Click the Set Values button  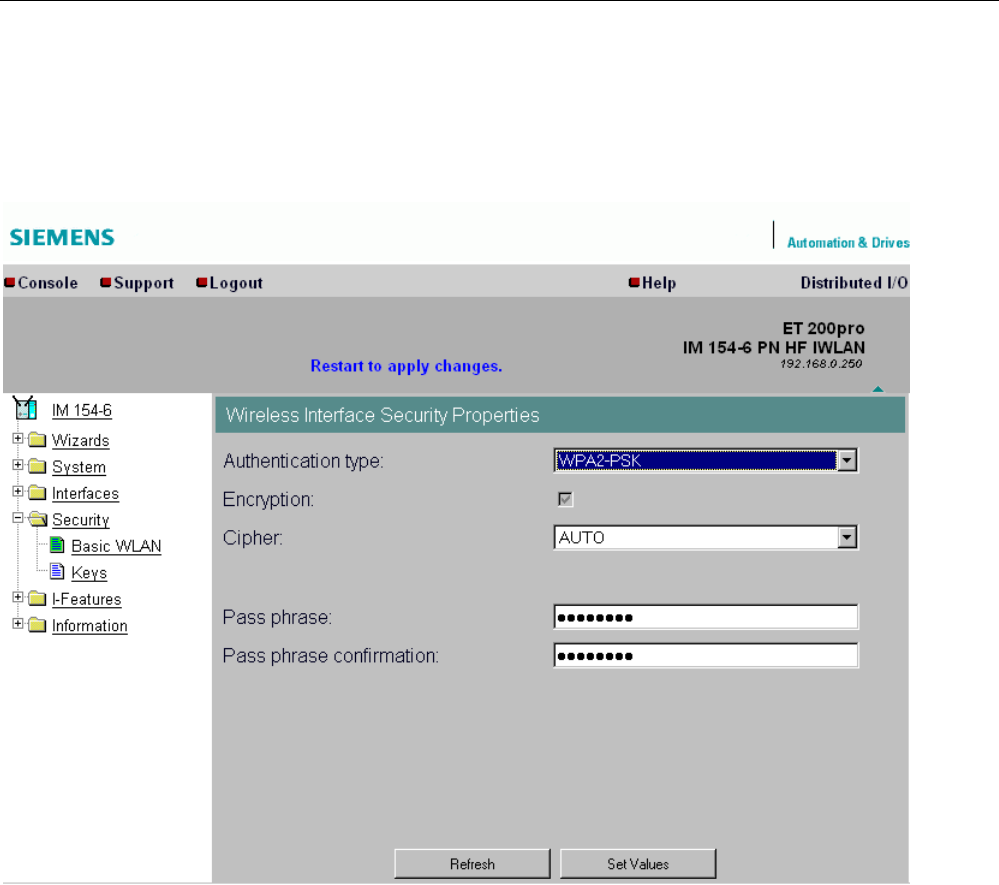(638, 864)
